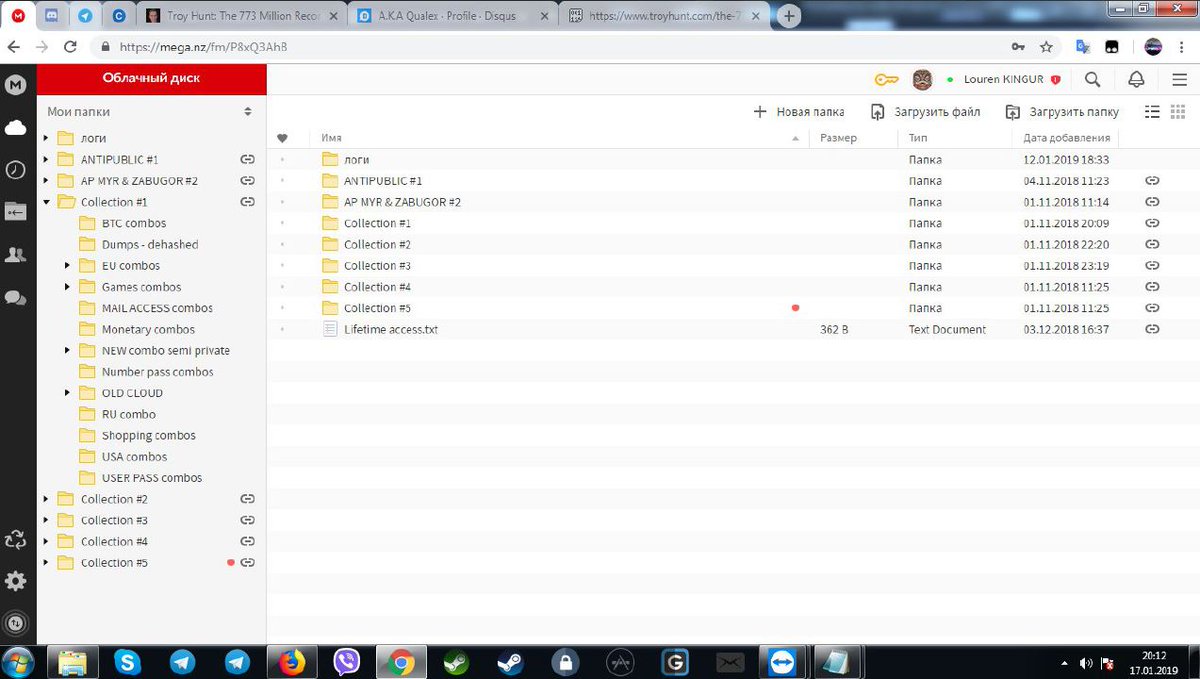1200x679 pixels.
Task: Toggle favourite heart column header
Action: coord(282,138)
